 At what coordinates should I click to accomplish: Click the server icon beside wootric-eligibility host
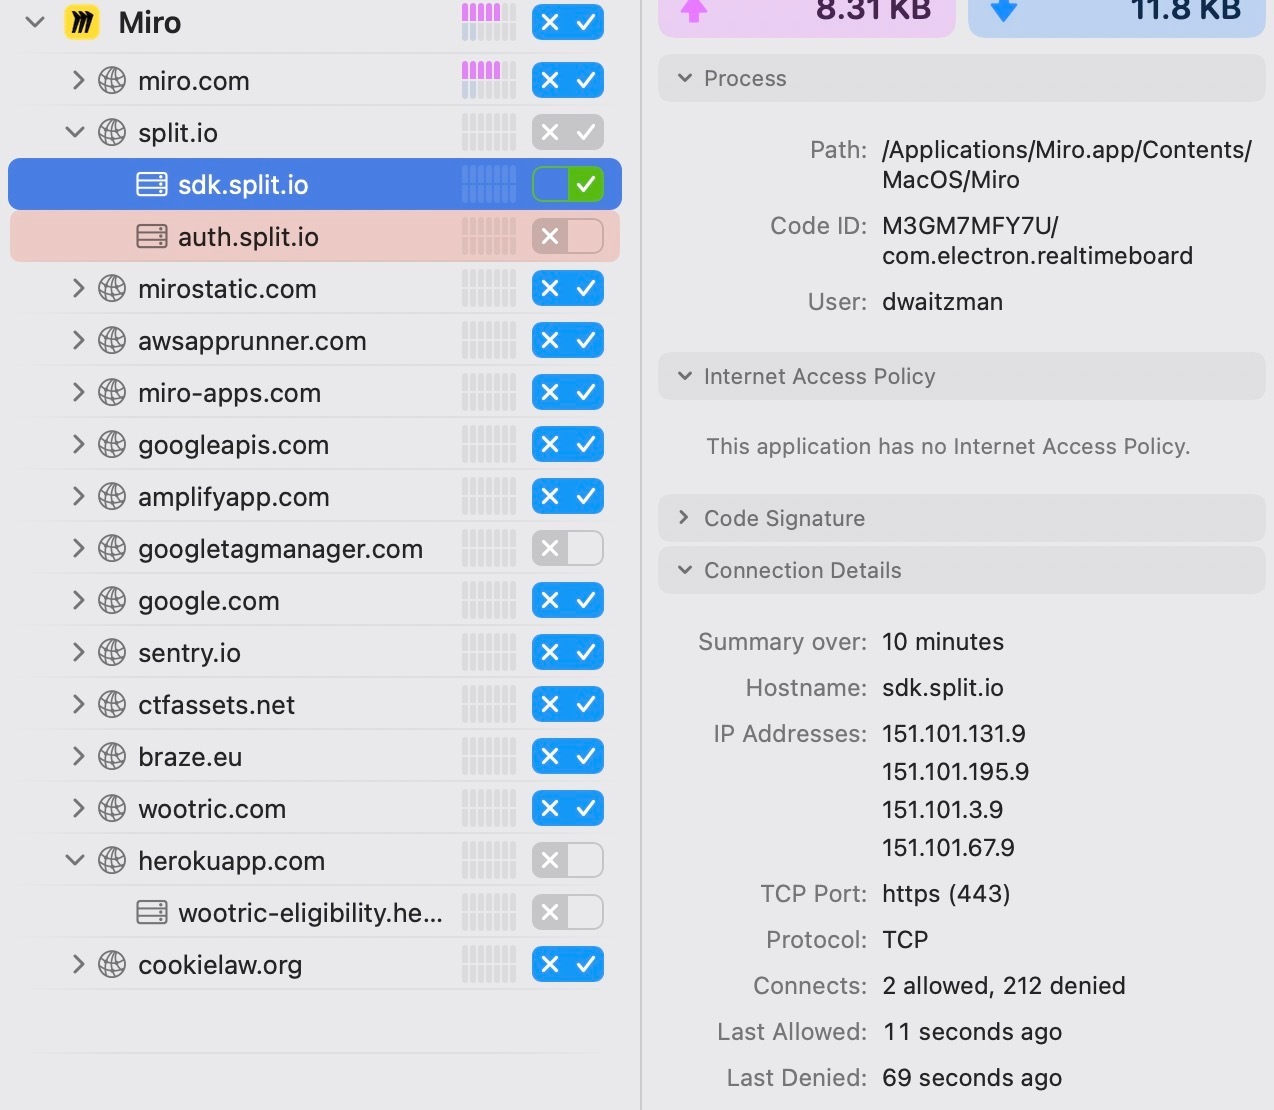click(152, 912)
